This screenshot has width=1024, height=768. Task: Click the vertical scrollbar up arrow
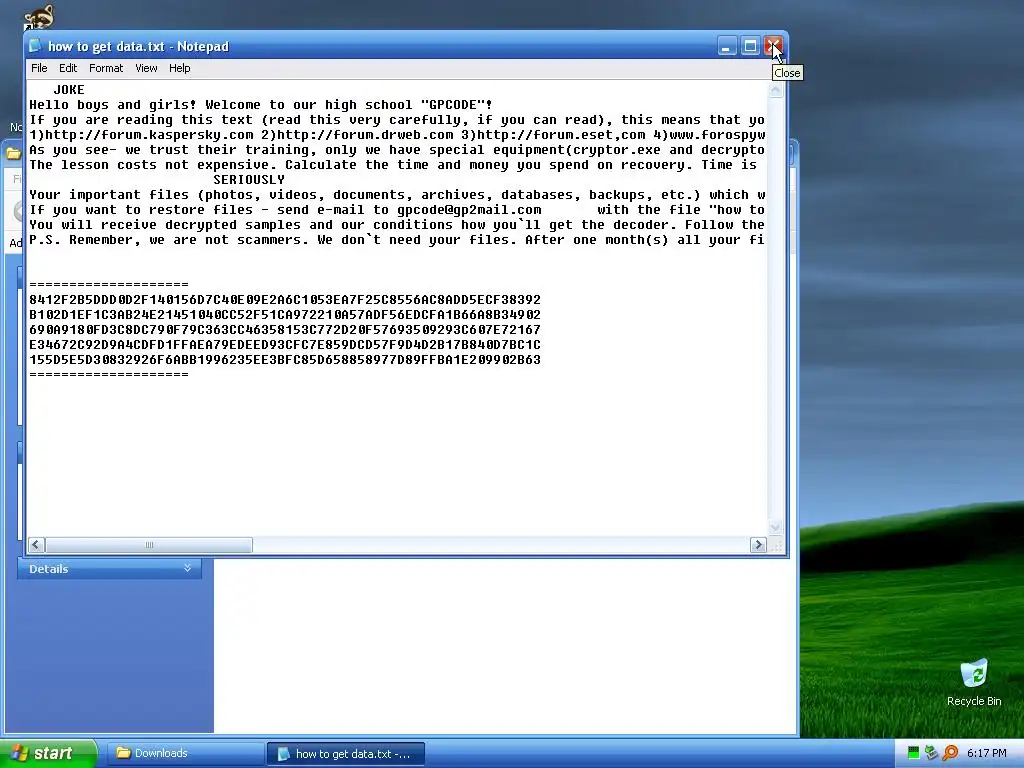coord(775,90)
